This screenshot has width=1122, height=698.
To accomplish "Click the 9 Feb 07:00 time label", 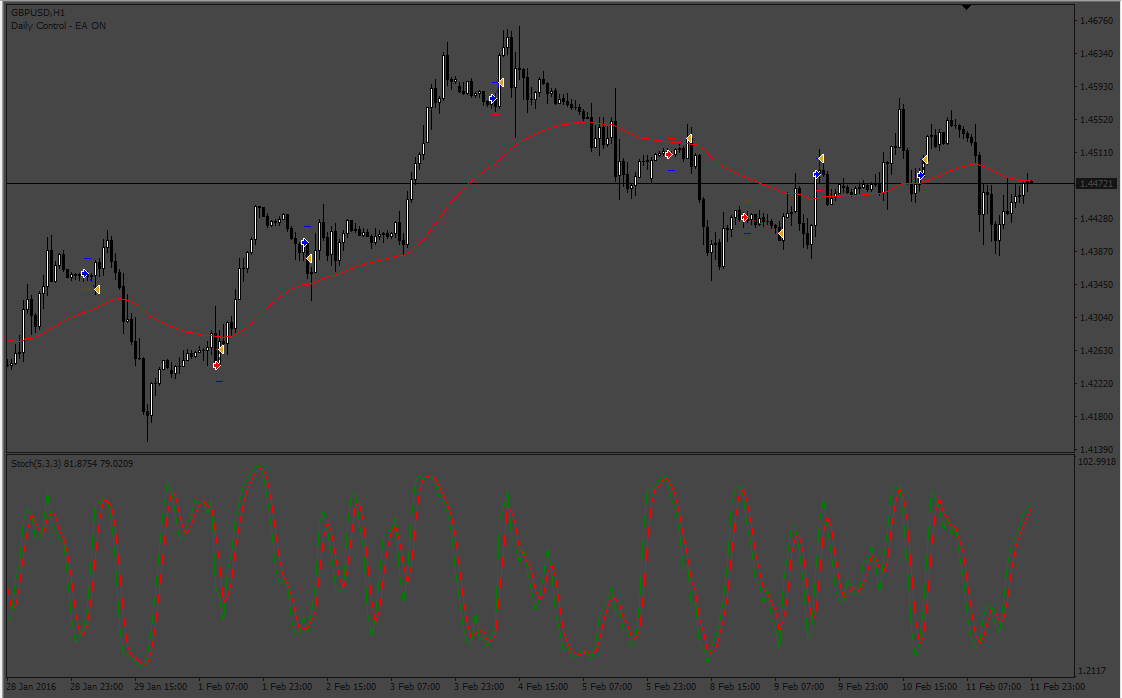I will pyautogui.click(x=799, y=687).
